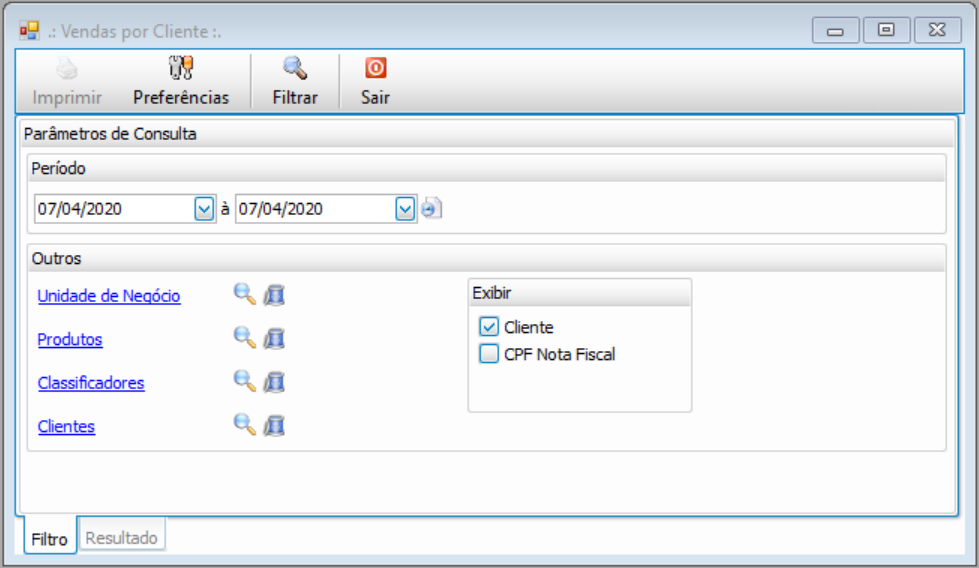This screenshot has height=568, width=979.
Task: Open the Classificadores link
Action: [91, 383]
